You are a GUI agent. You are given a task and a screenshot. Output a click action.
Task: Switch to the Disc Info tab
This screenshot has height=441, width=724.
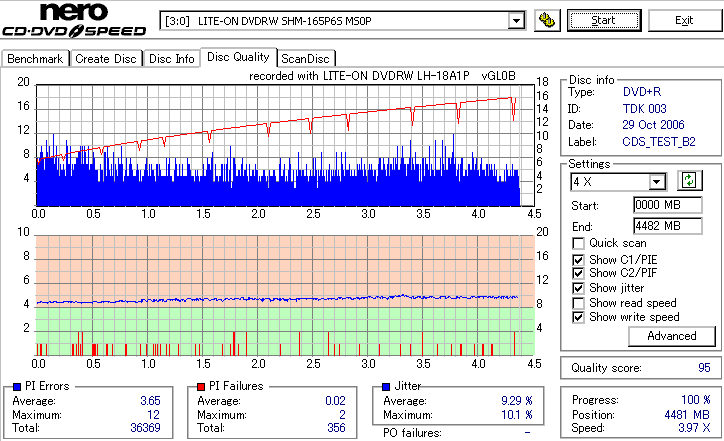[x=171, y=59]
